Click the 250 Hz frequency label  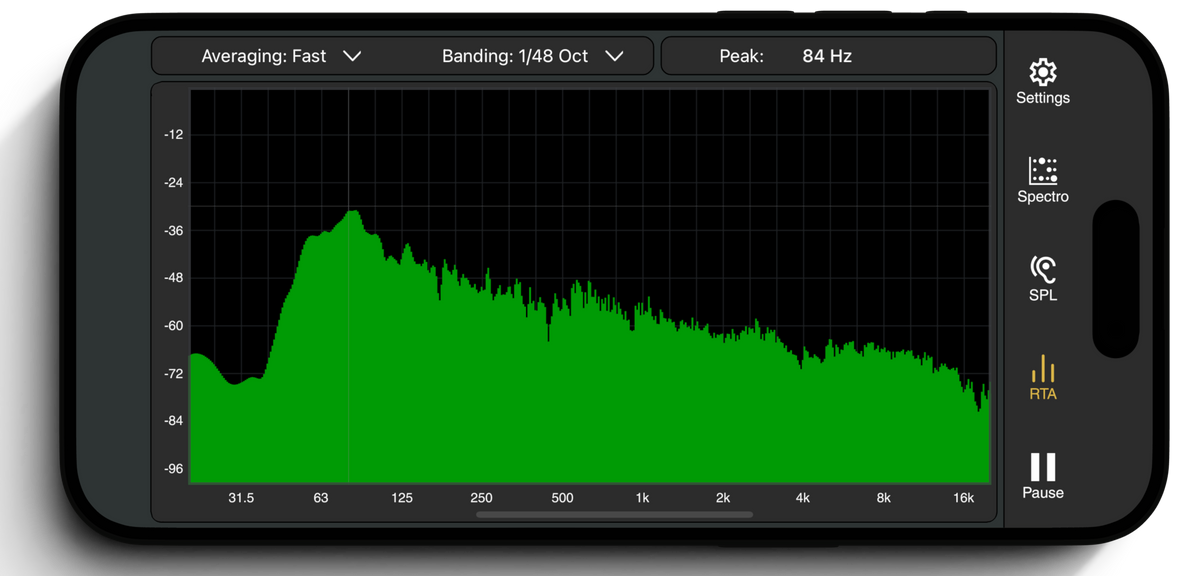[482, 498]
